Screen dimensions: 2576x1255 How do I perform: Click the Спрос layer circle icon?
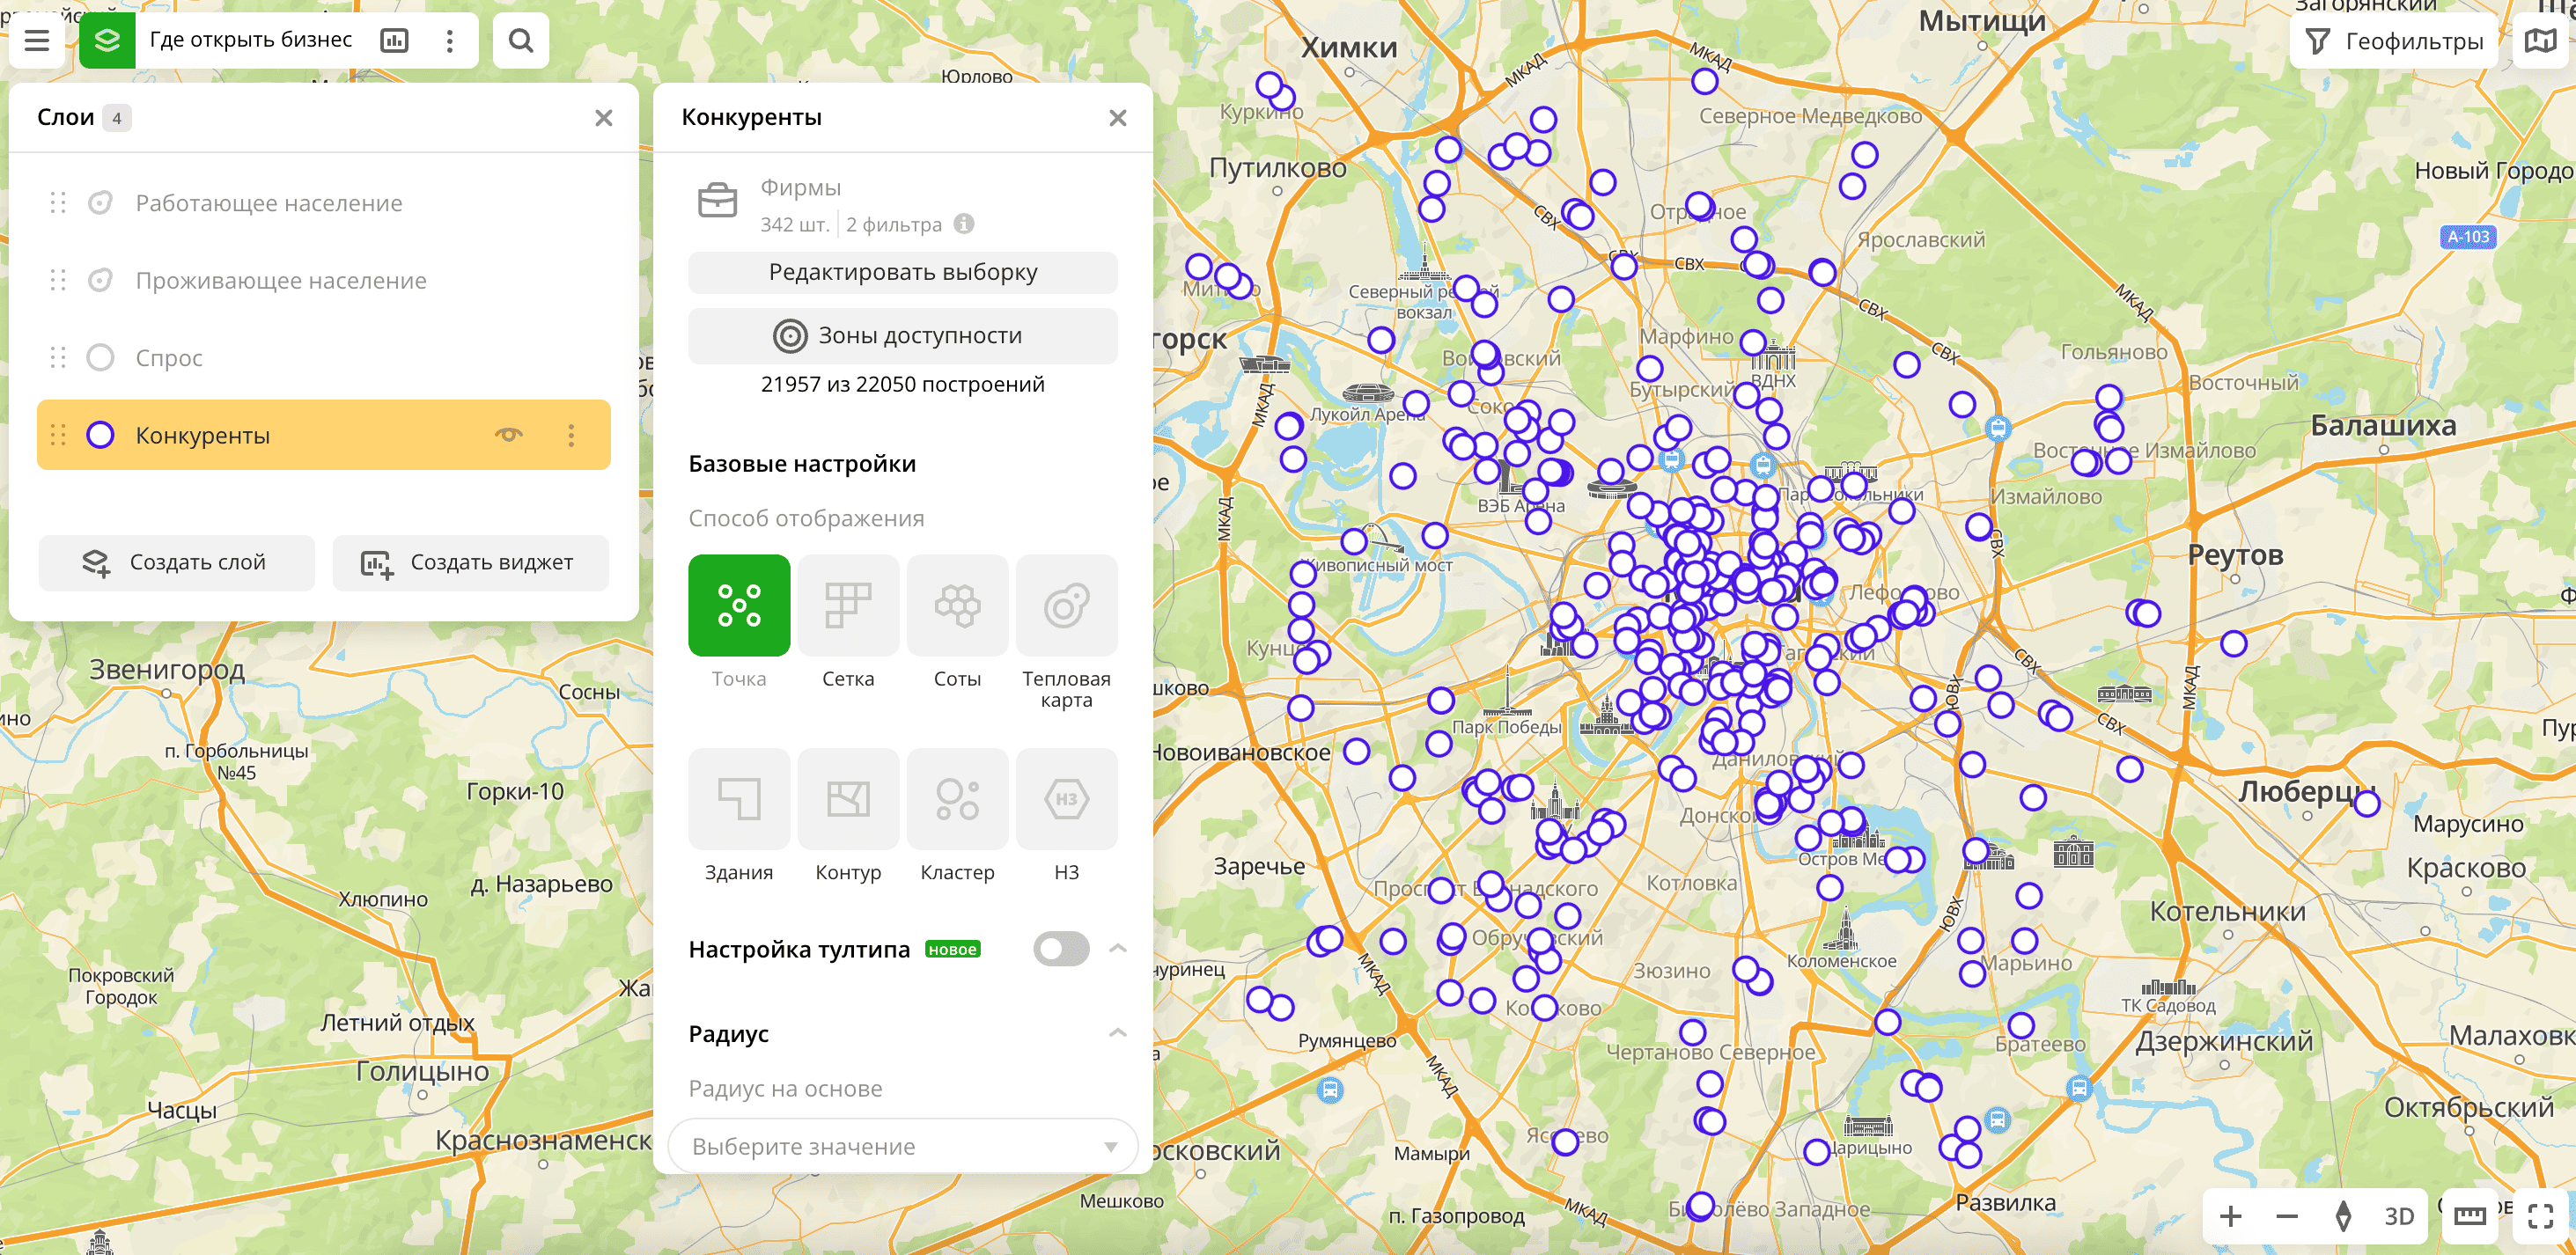tap(100, 357)
